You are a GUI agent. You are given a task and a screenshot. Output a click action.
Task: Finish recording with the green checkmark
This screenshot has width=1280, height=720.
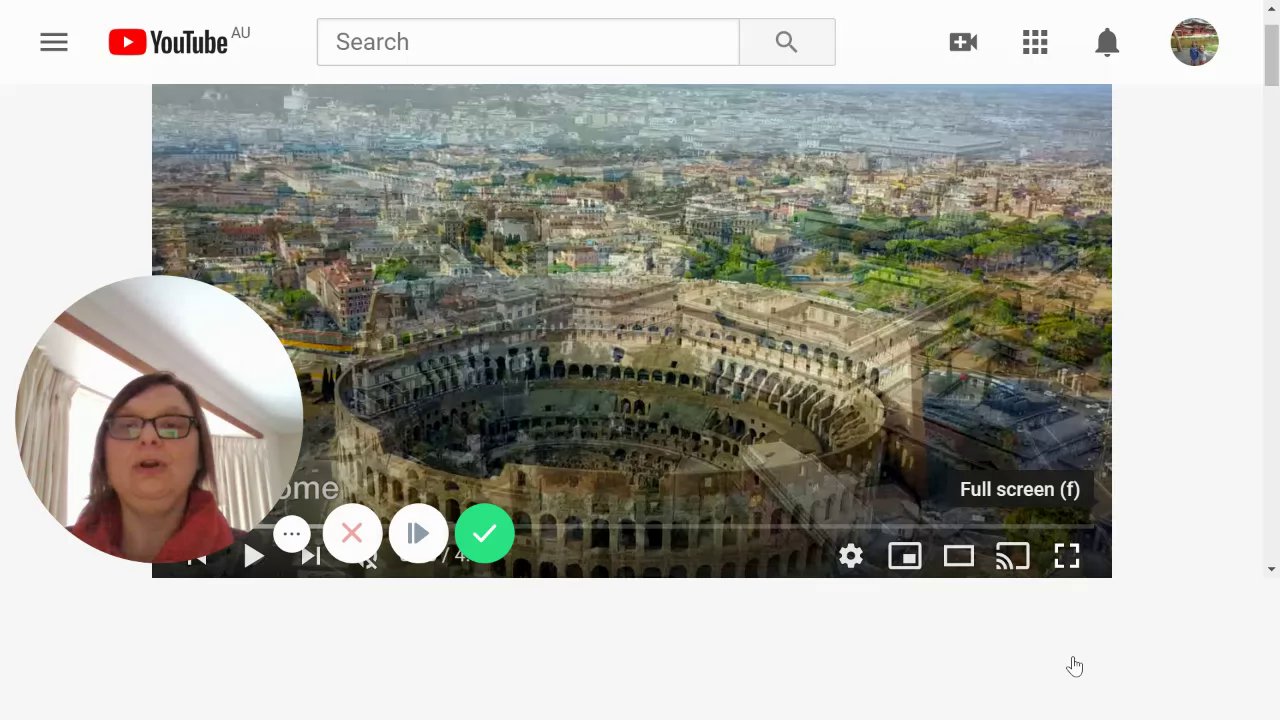tap(485, 534)
